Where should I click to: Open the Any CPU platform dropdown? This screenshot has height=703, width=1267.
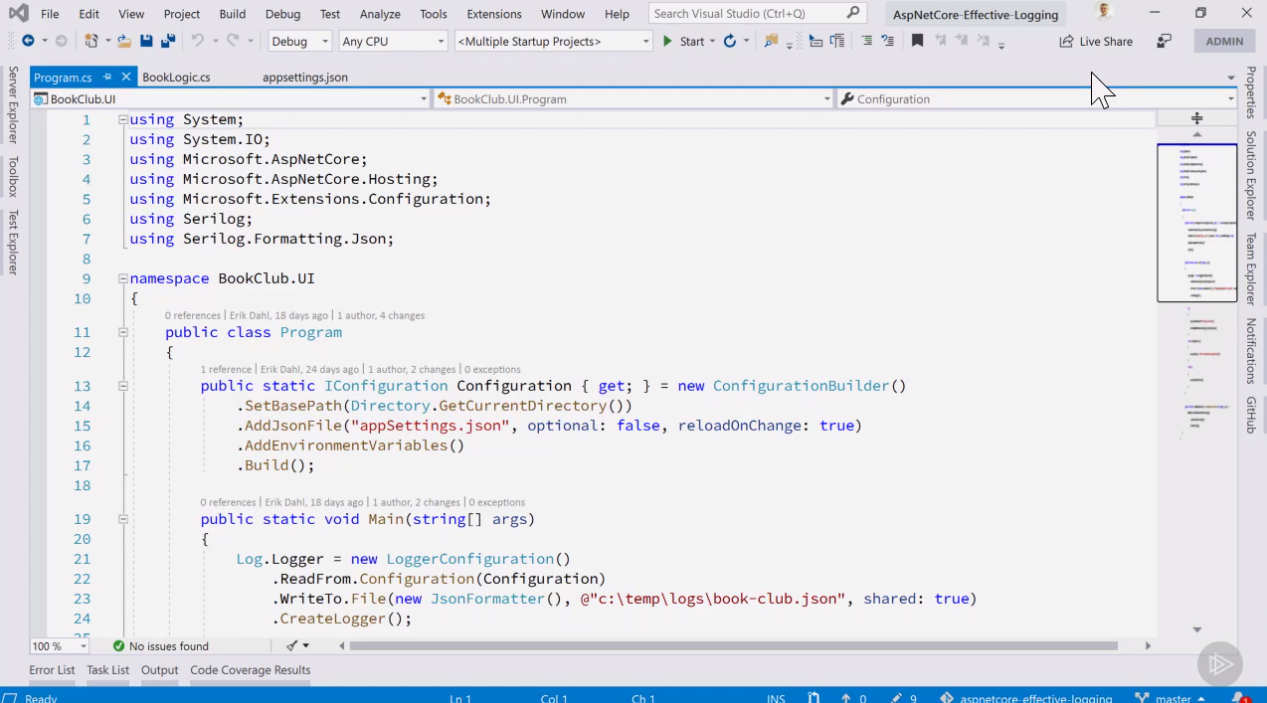coord(393,41)
